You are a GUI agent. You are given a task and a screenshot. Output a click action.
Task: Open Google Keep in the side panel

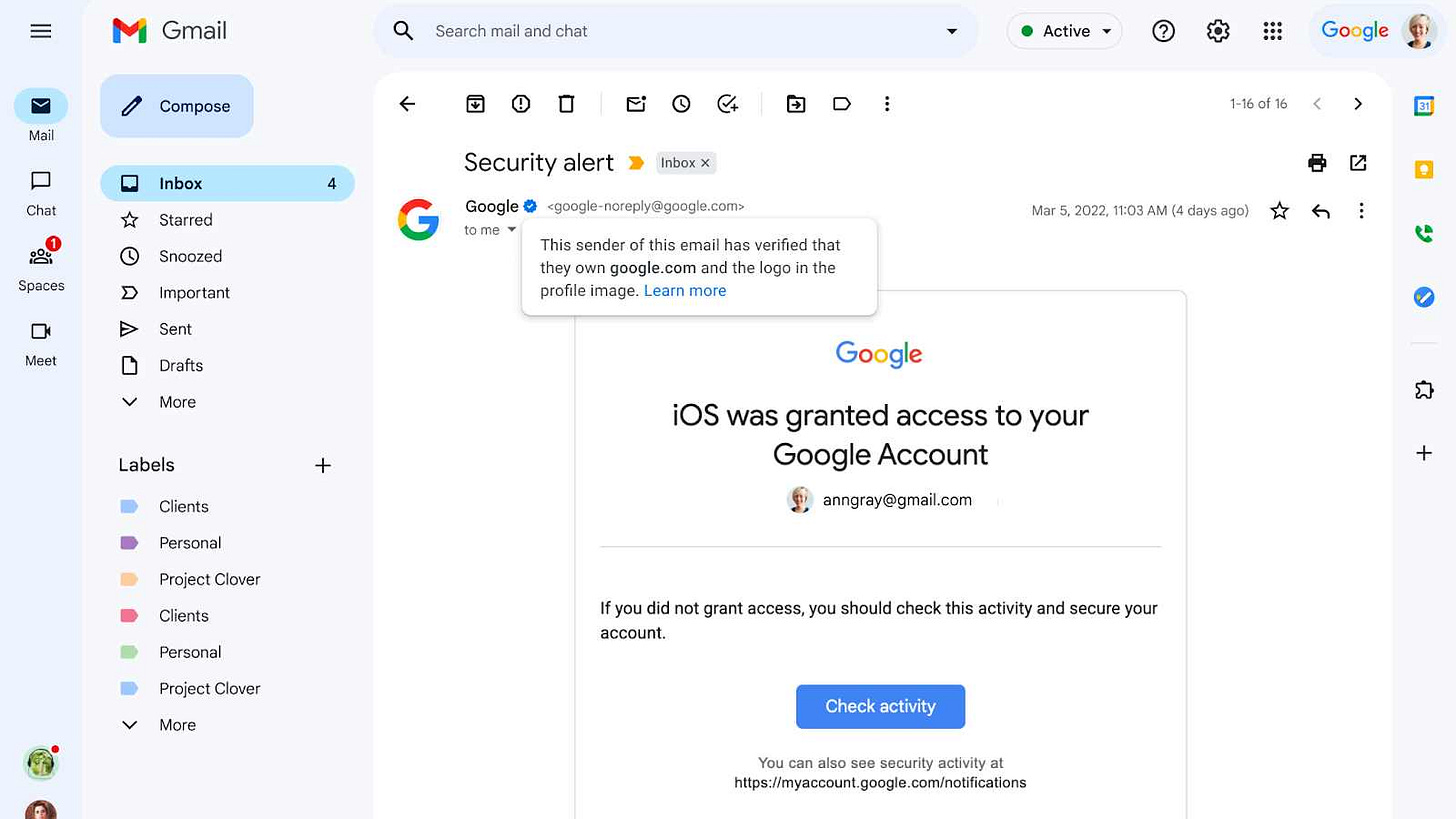pyautogui.click(x=1423, y=169)
